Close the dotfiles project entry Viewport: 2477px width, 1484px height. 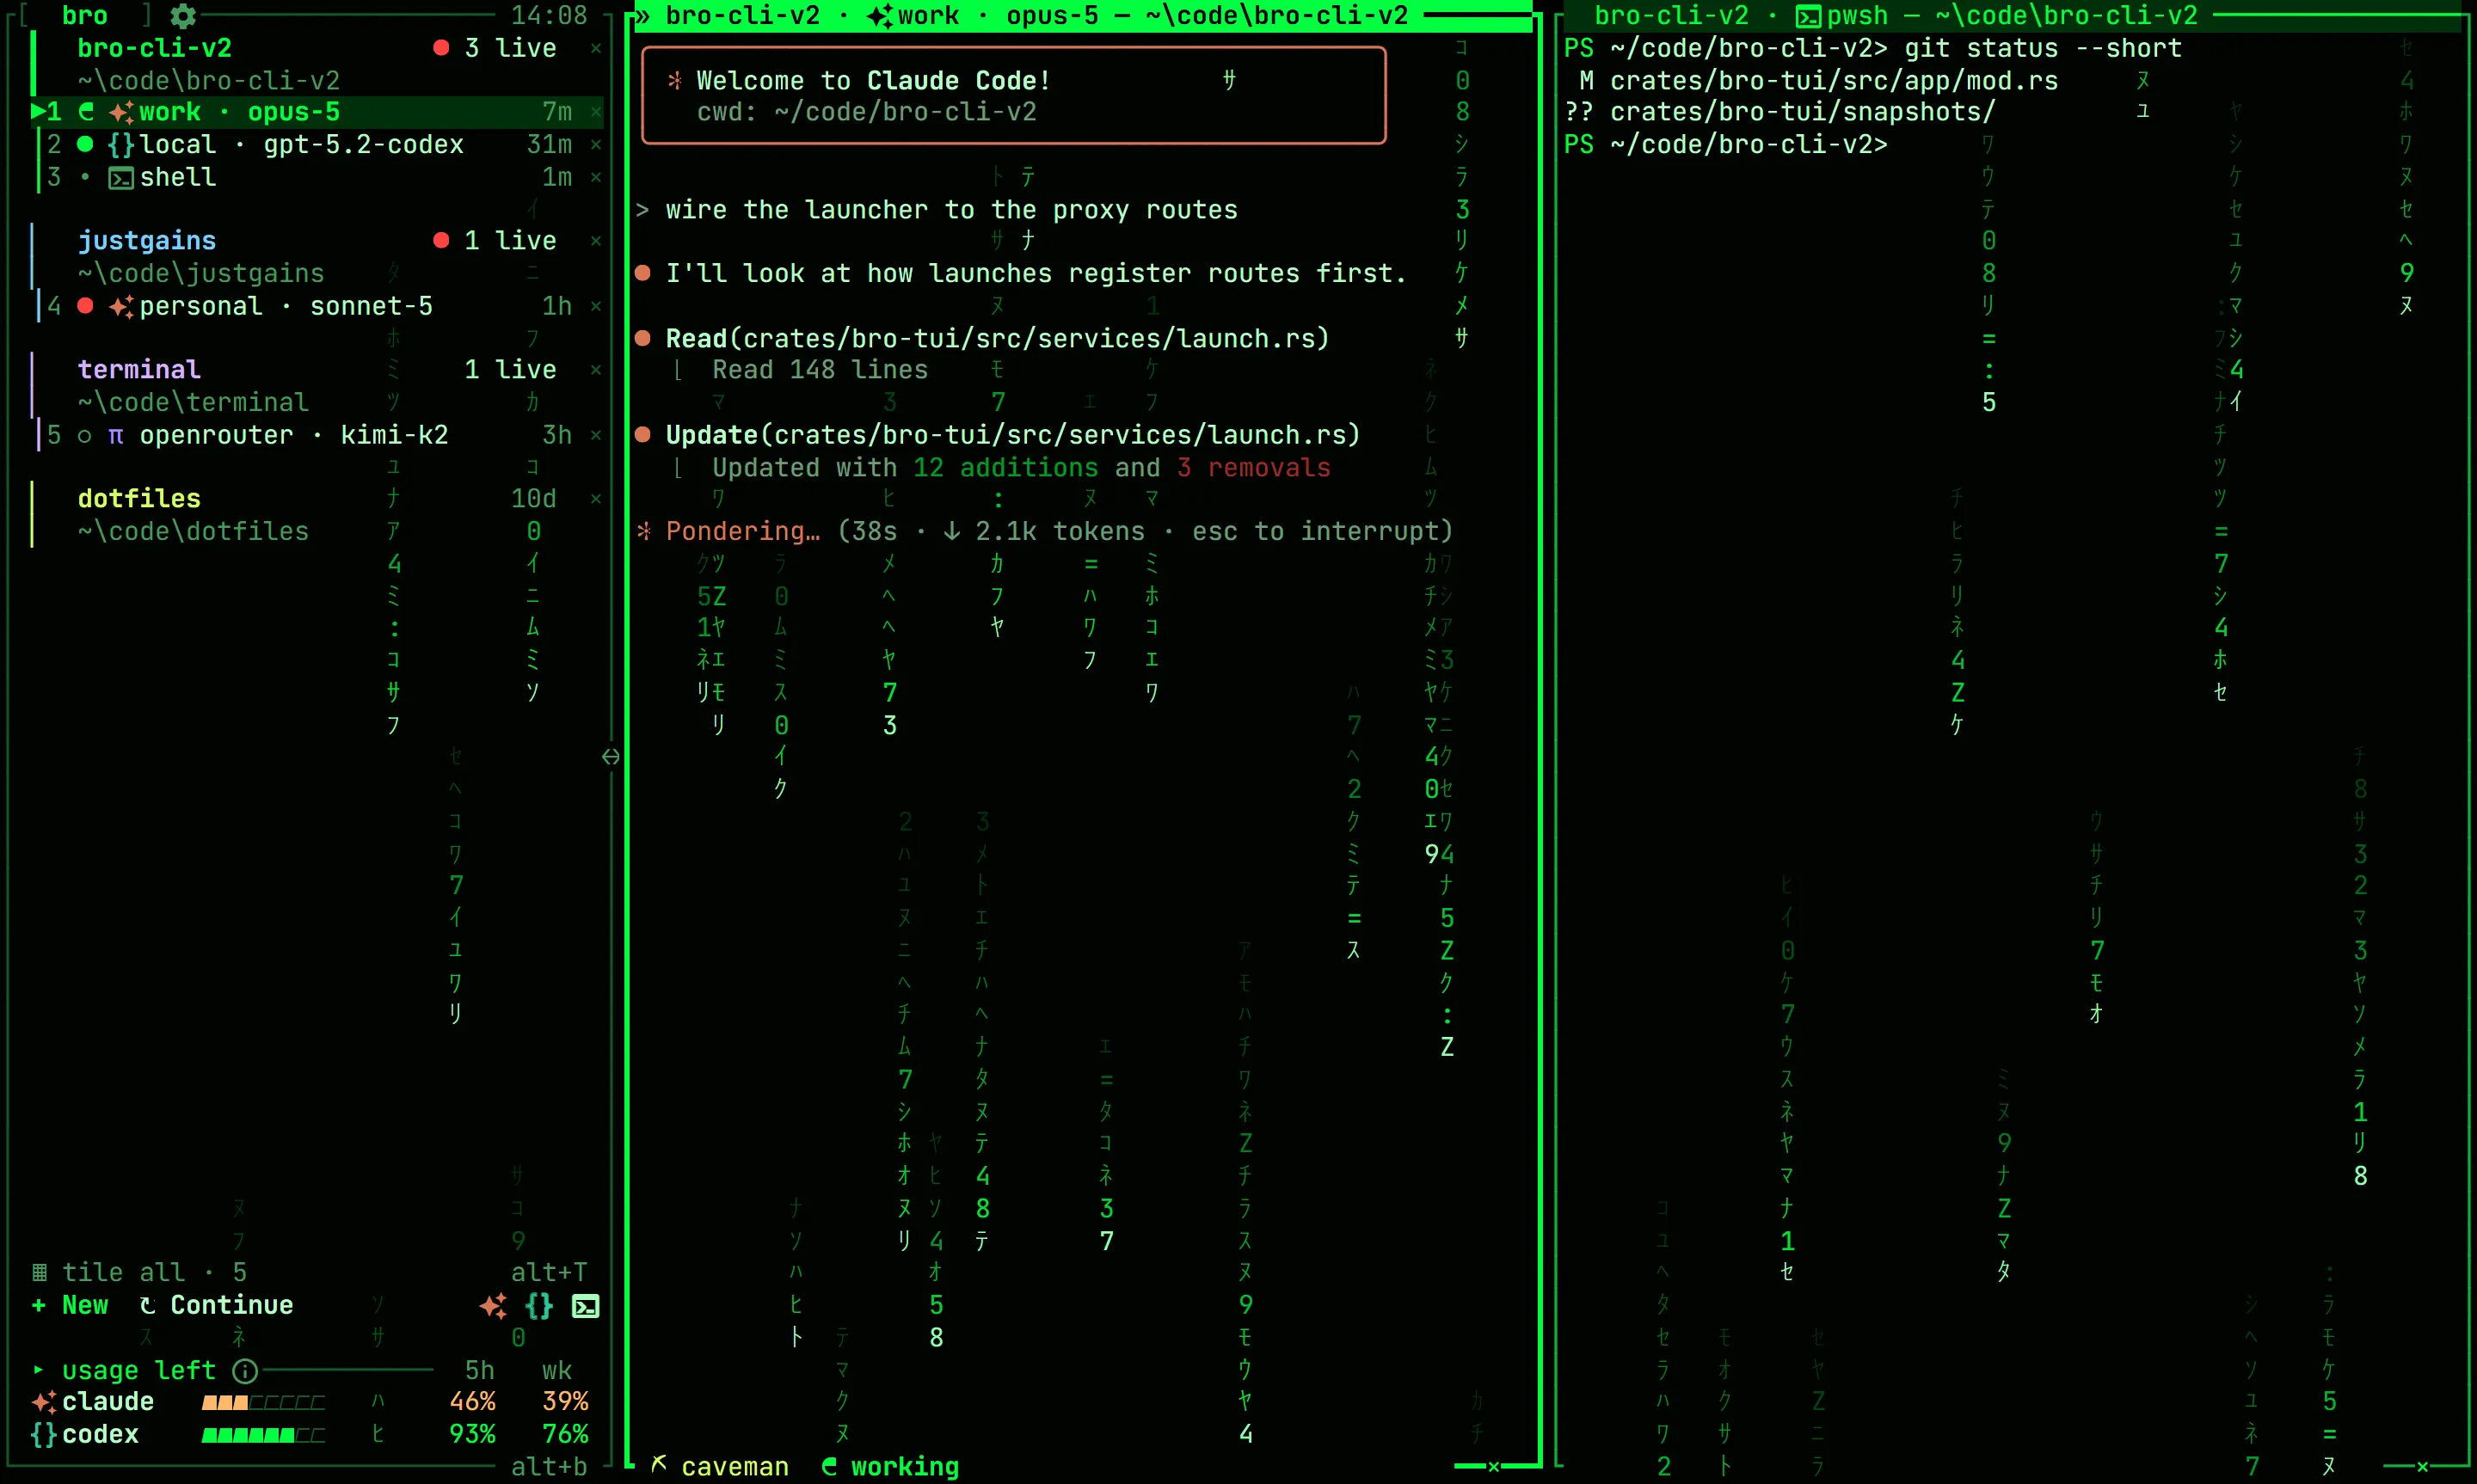pyautogui.click(x=596, y=498)
